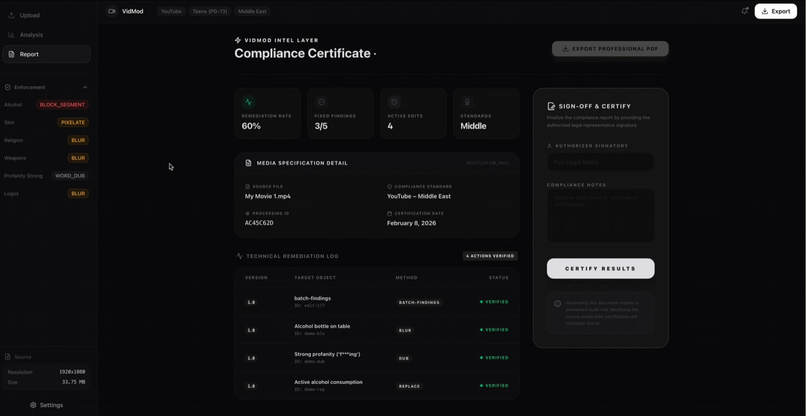Click the DUB method tag
Screen dimensions: 806x416
[404, 358]
